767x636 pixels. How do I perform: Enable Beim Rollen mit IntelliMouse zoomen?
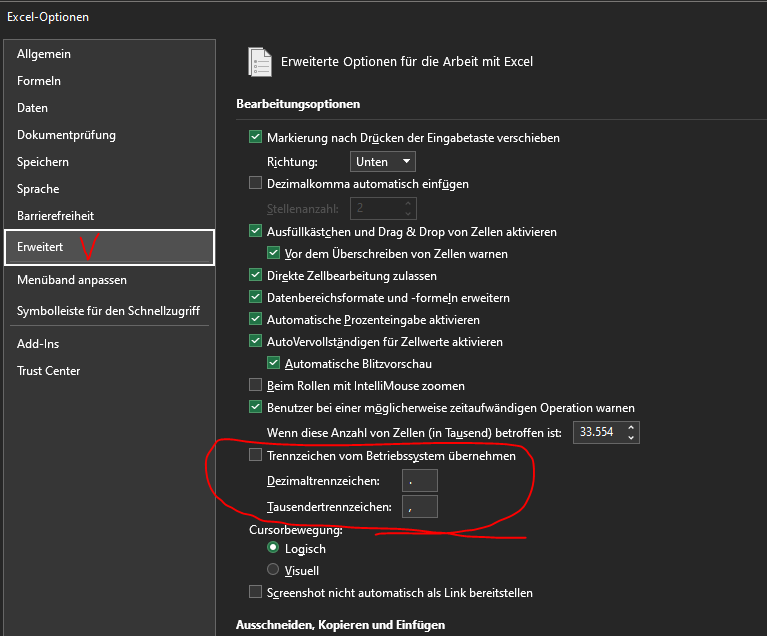pyautogui.click(x=255, y=386)
